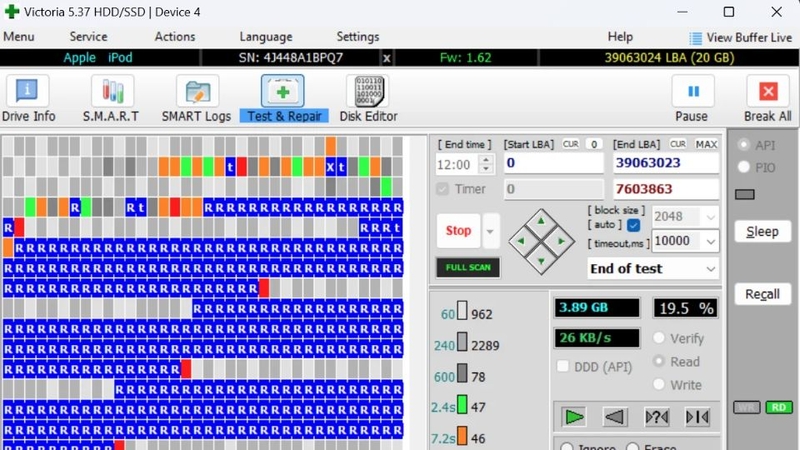Open the Language menu

(266, 37)
